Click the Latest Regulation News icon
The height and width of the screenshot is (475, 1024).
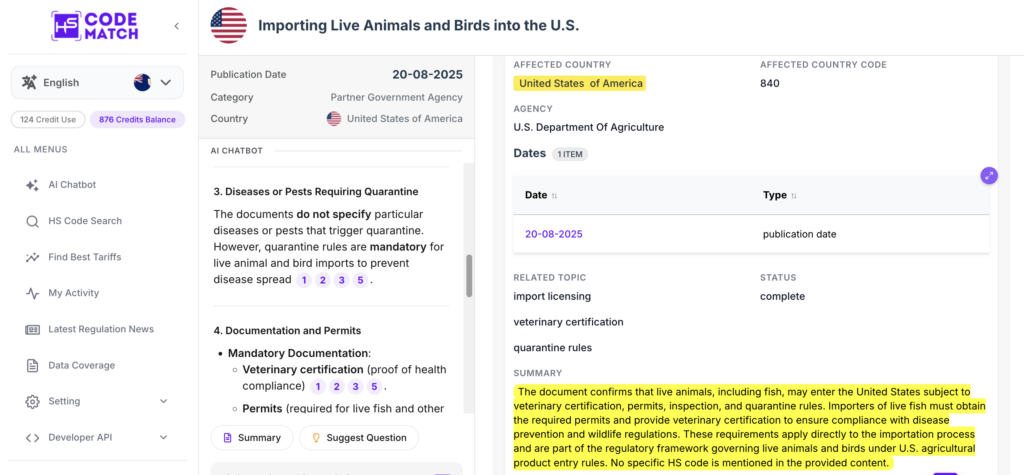tap(32, 329)
